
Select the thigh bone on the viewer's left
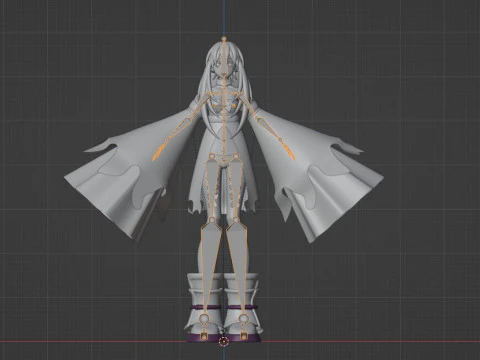[x=211, y=188]
